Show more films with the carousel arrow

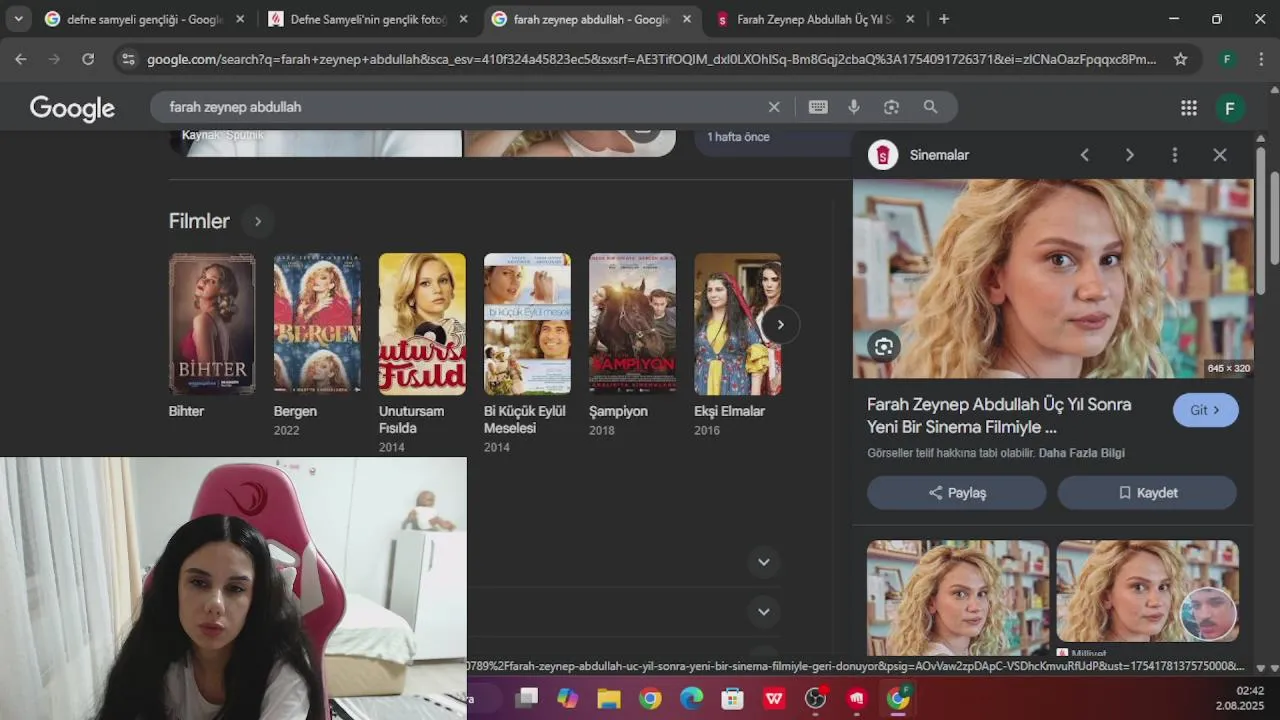coord(780,325)
